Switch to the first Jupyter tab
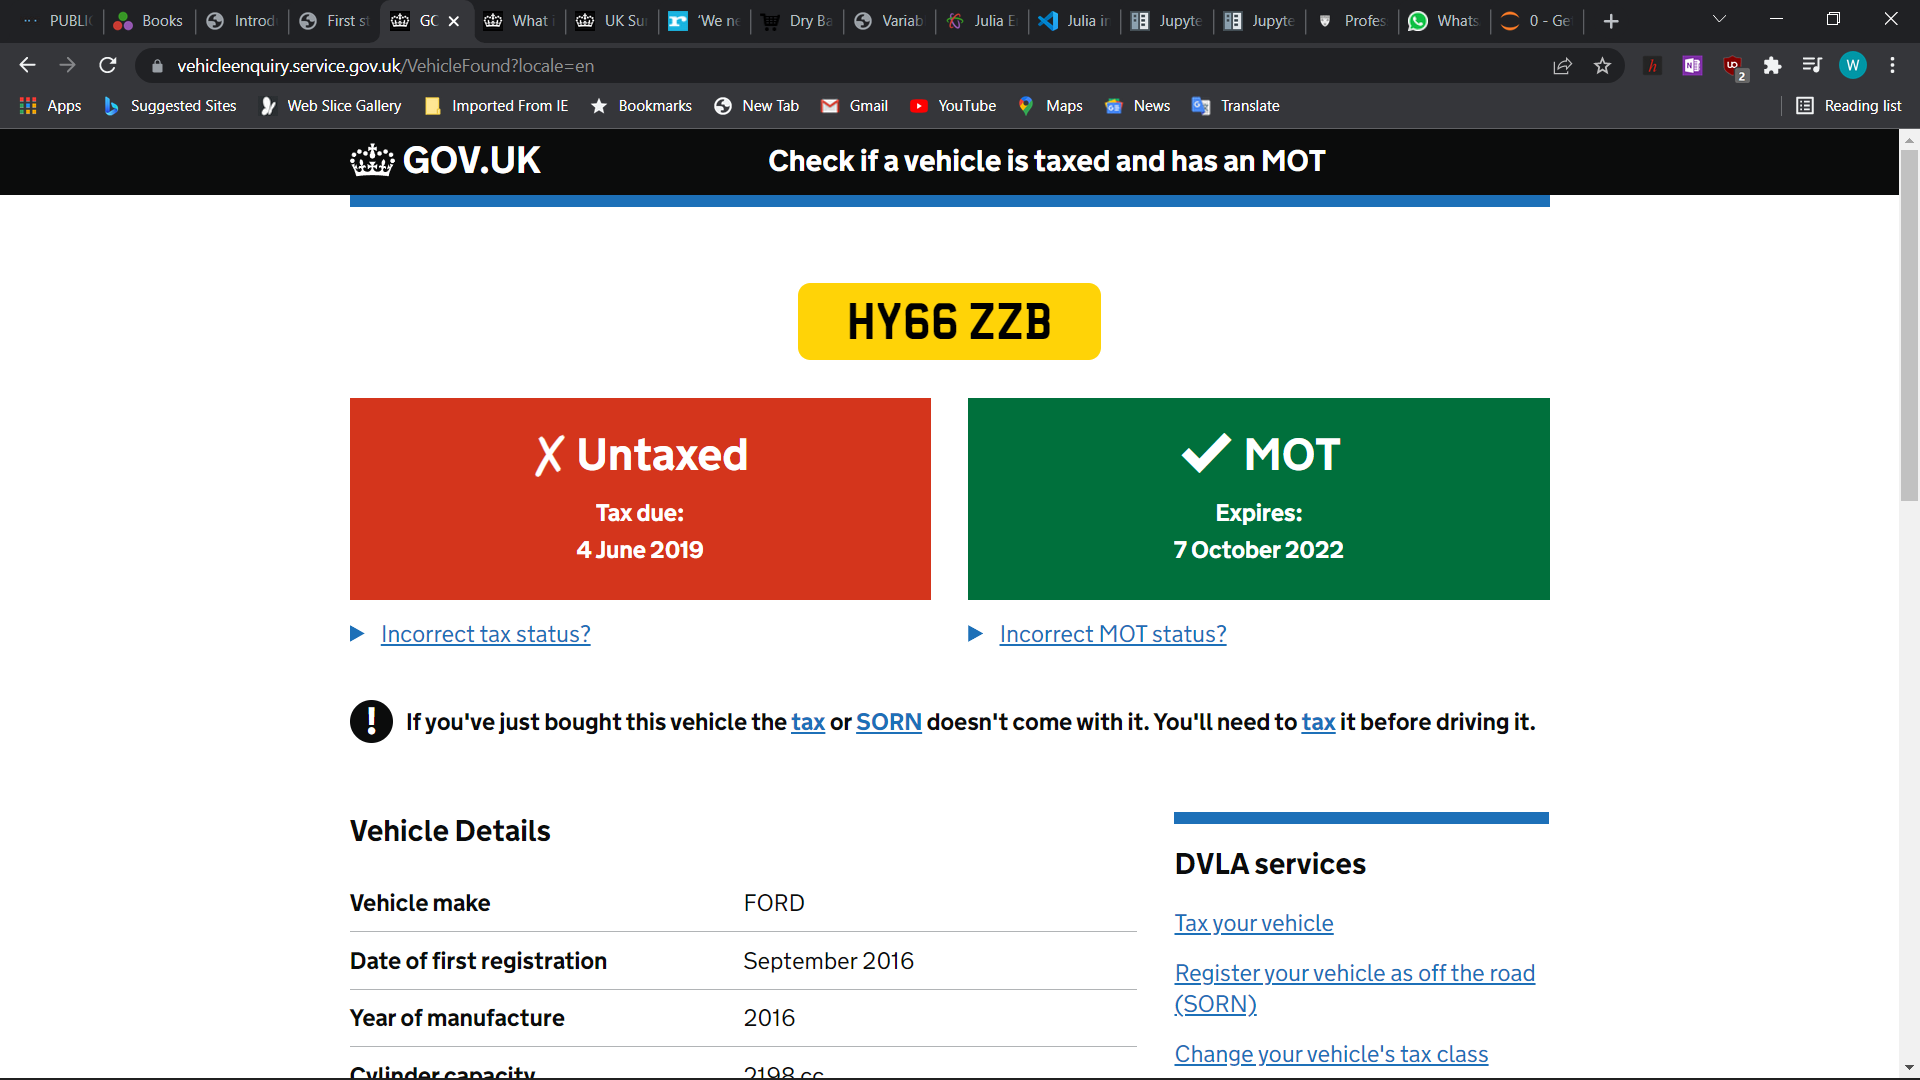Image resolution: width=1920 pixels, height=1080 pixels. point(1167,21)
